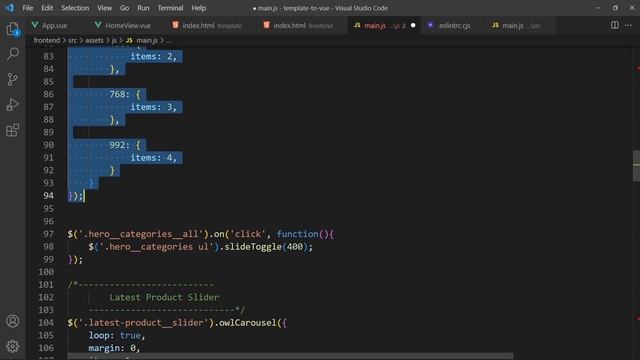Click line number 104 in gutter
Screen dimensions: 640x360
[46, 322]
